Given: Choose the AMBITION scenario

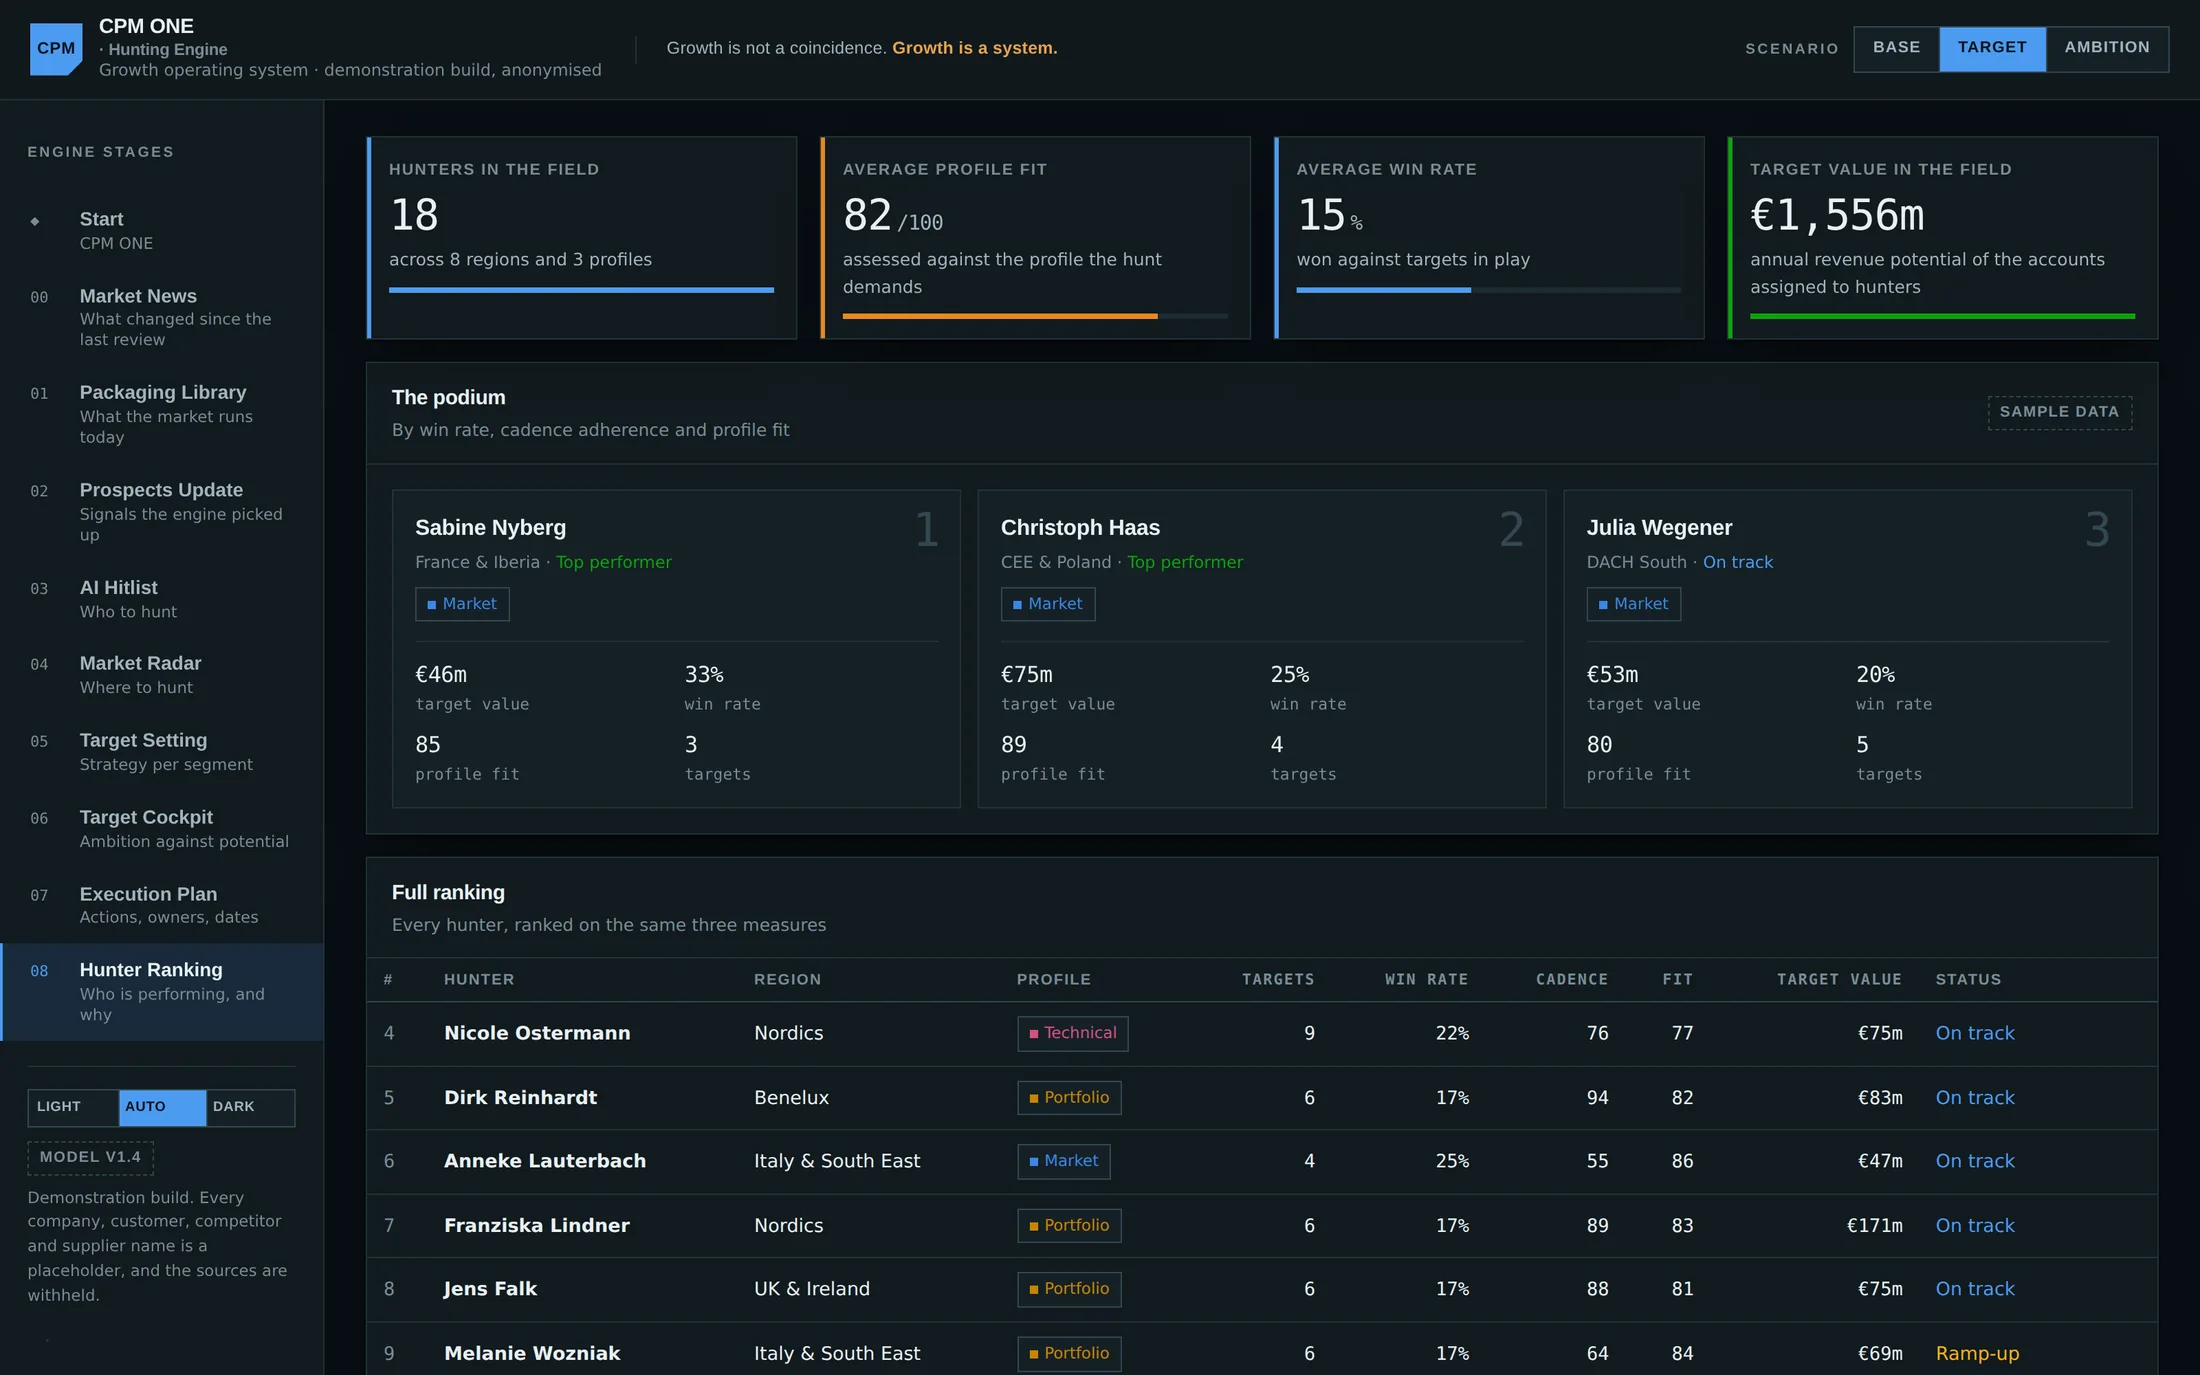Looking at the screenshot, I should pos(2107,48).
